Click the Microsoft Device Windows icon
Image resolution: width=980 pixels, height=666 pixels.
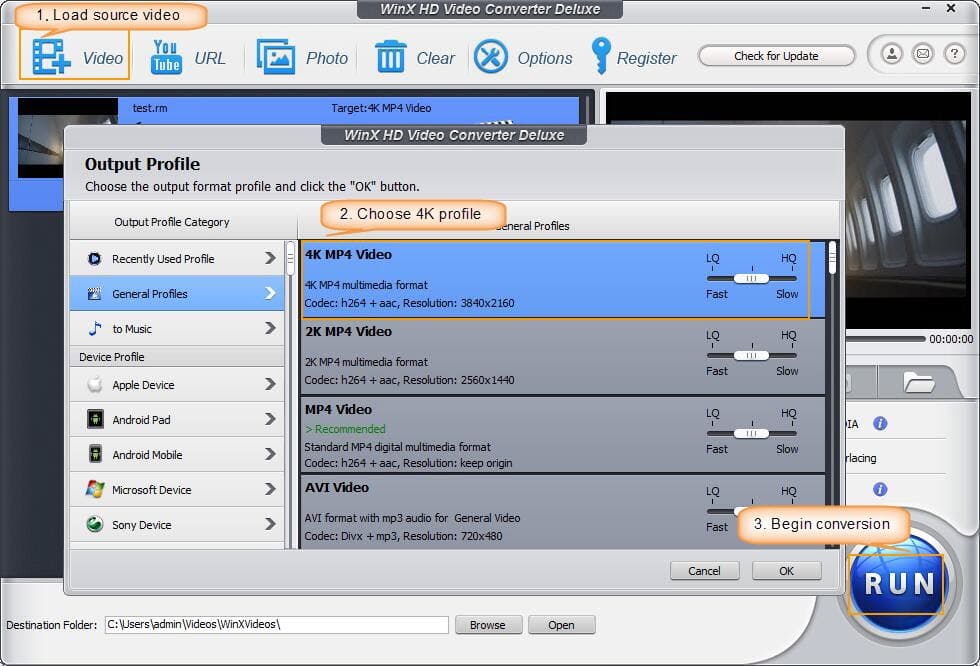tap(95, 489)
